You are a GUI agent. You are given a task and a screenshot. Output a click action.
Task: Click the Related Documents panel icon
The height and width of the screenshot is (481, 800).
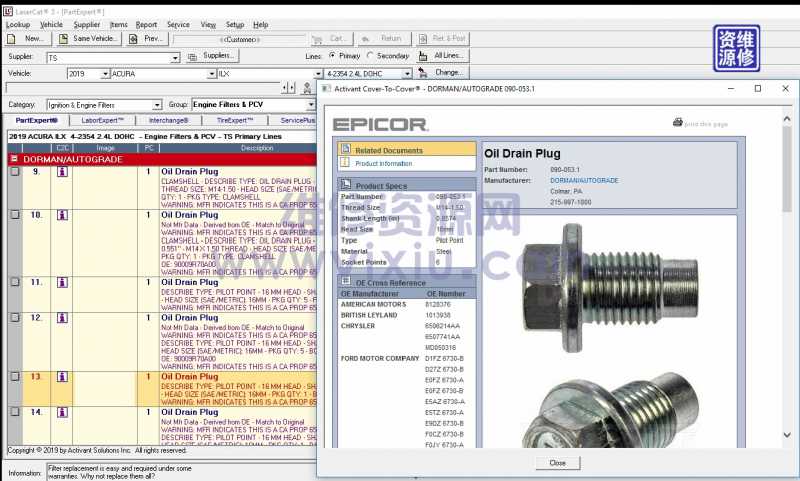point(346,149)
